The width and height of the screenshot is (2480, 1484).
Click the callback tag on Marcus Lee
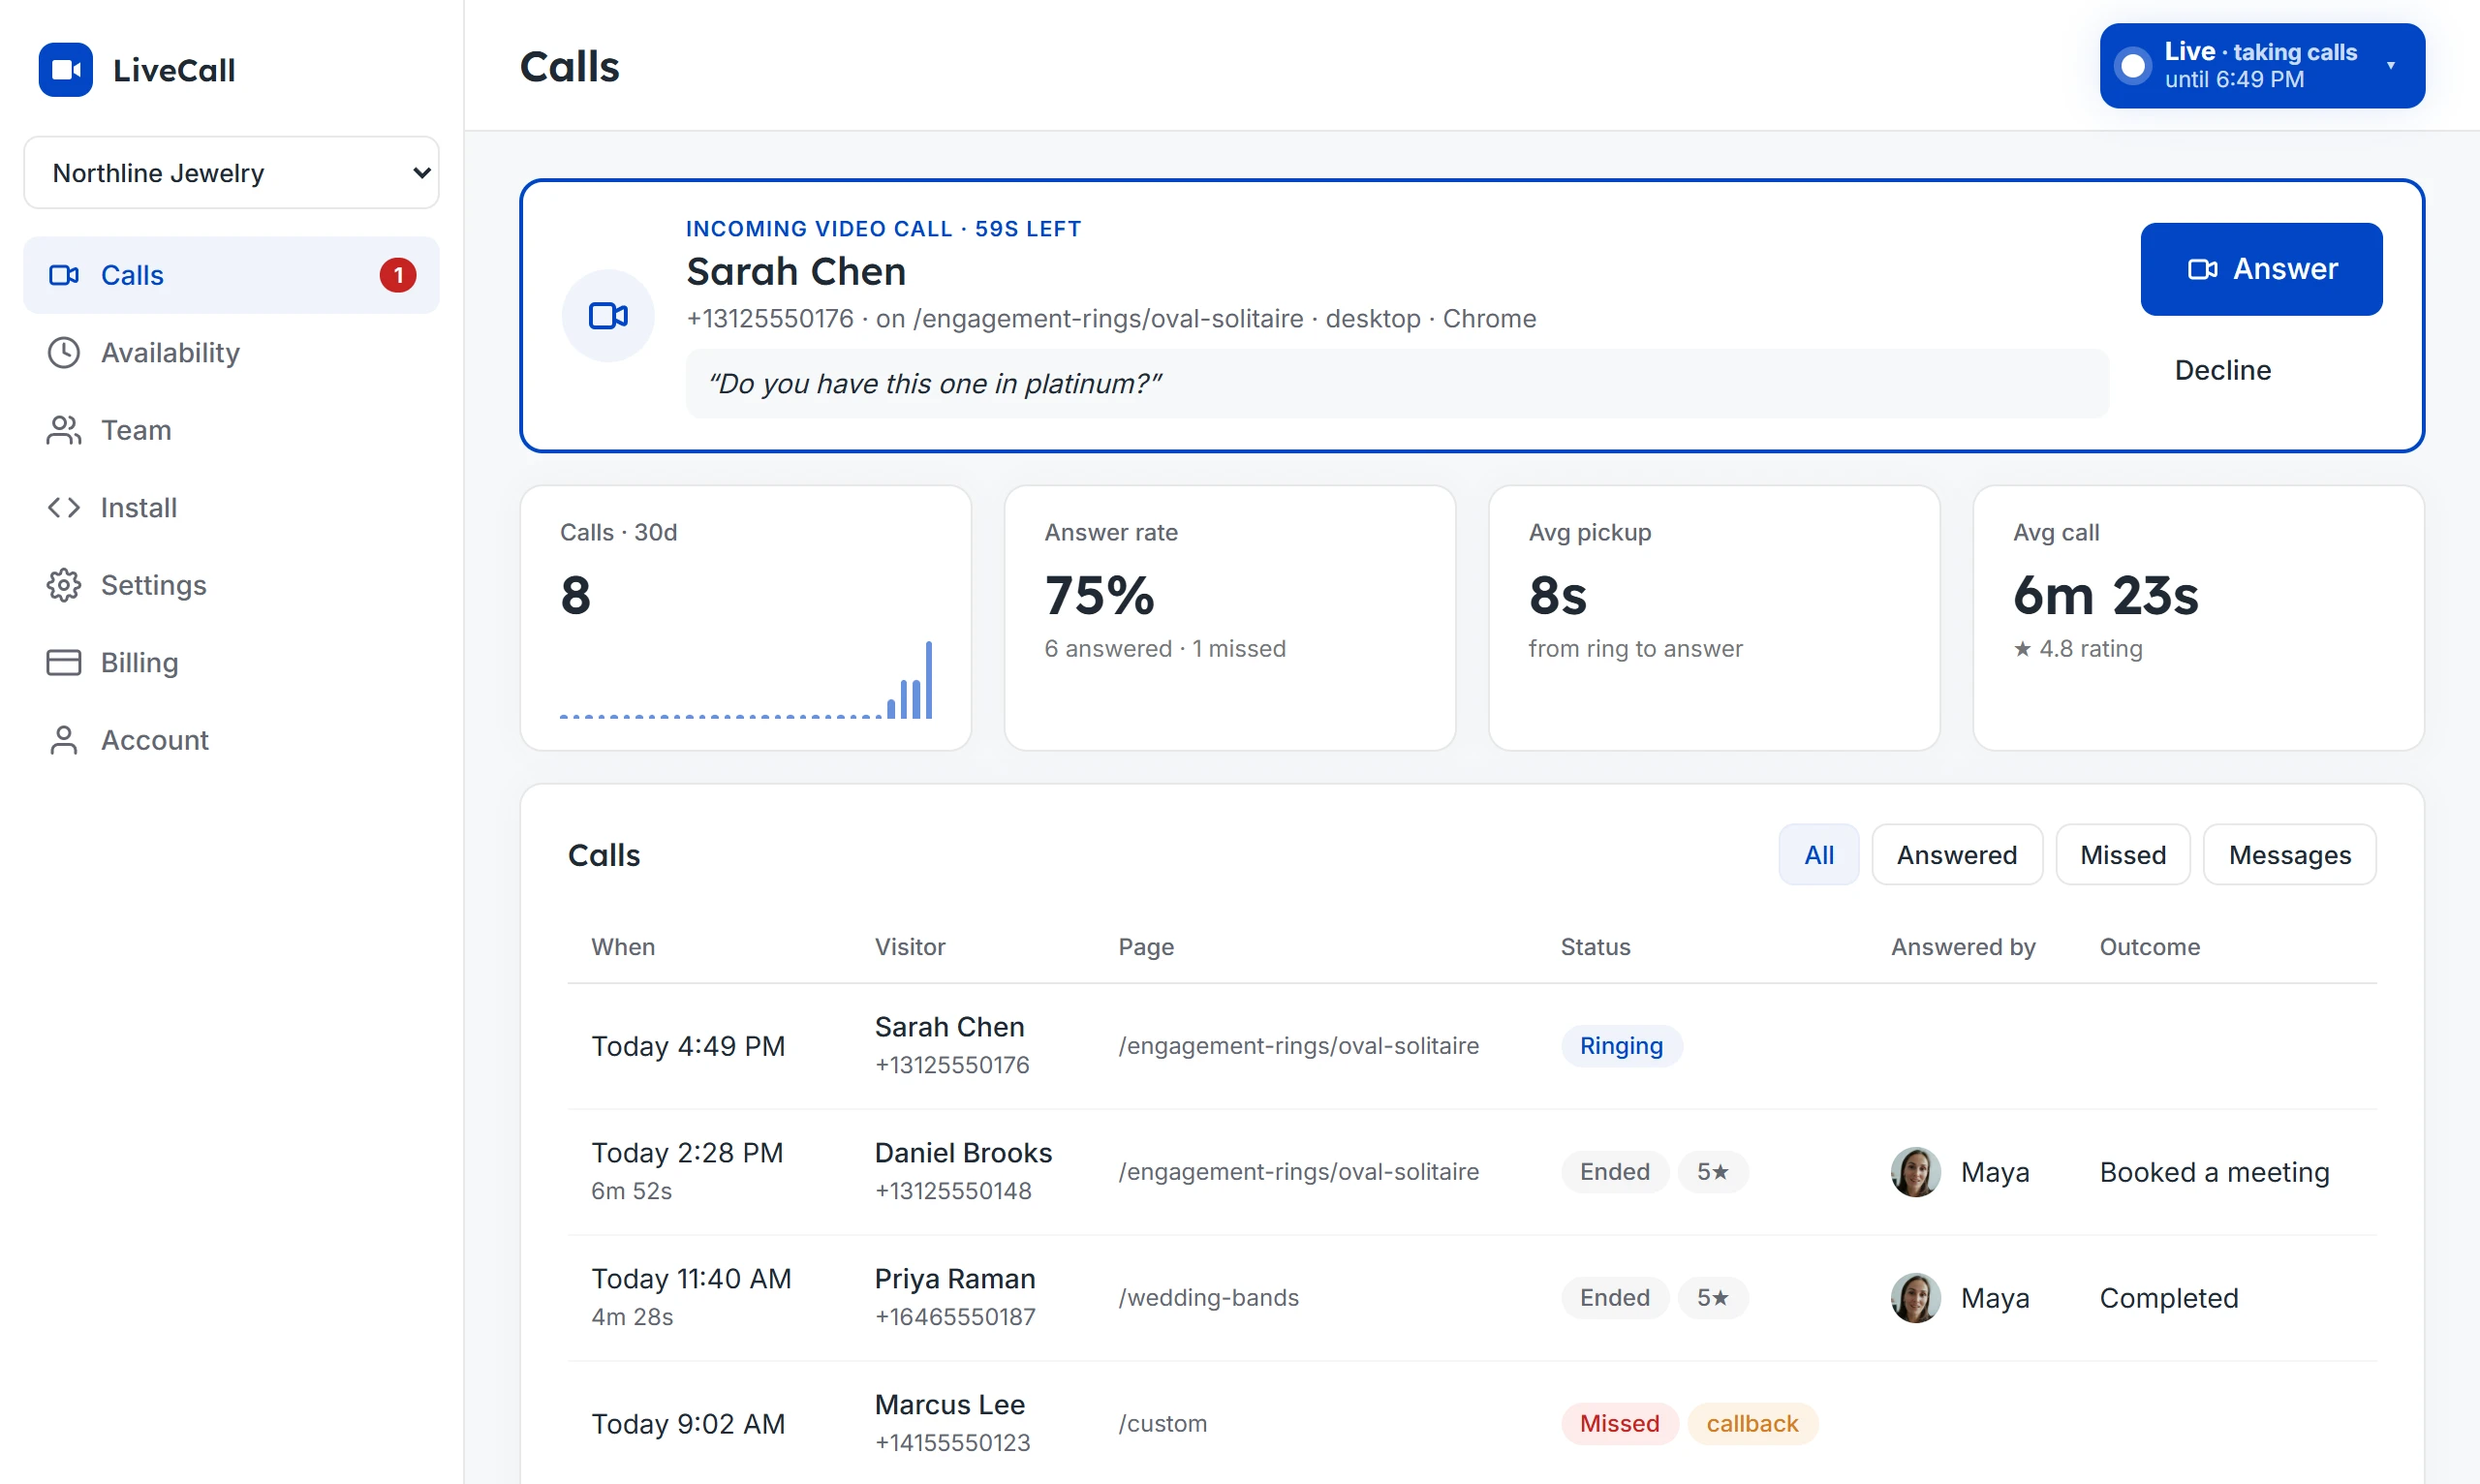pos(1752,1424)
